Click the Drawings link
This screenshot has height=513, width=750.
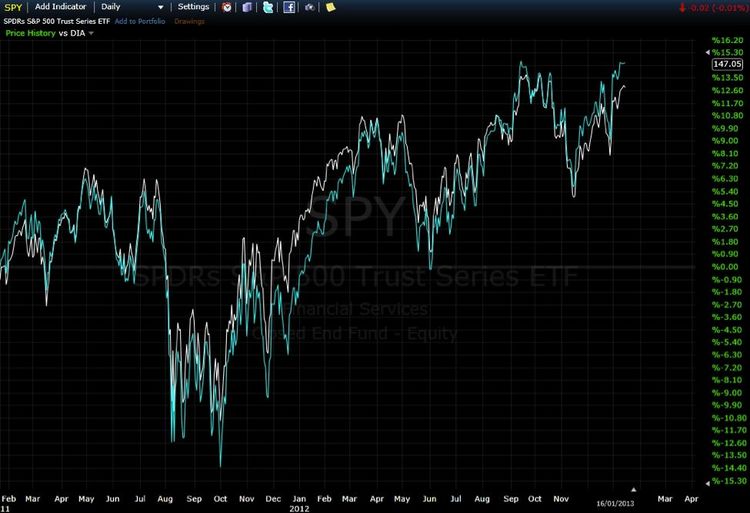tap(190, 20)
